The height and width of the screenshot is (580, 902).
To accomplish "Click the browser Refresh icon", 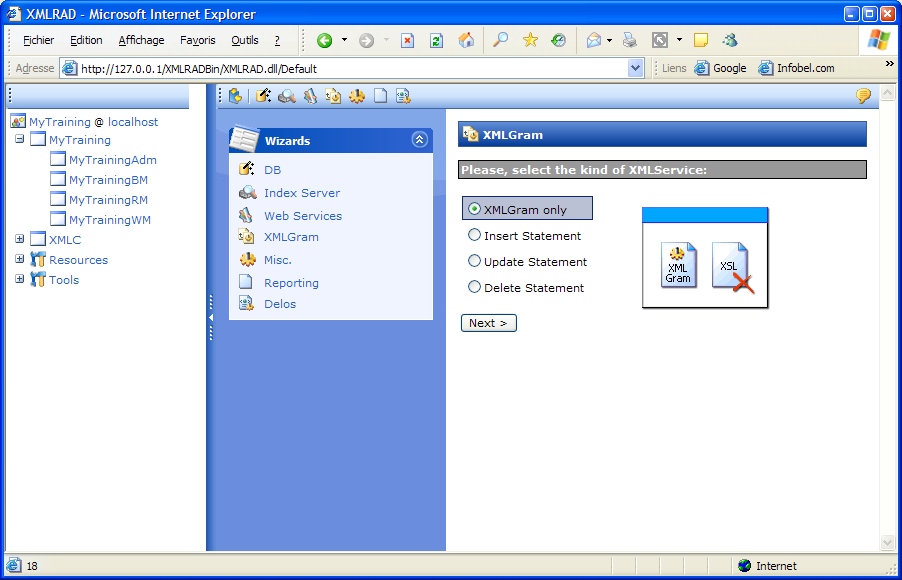I will click(x=436, y=41).
